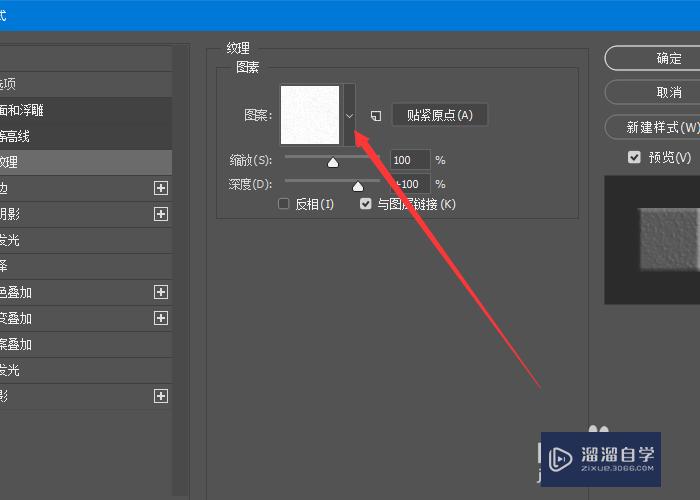Select the inner glow entry above 光泽
The height and width of the screenshot is (500, 700).
86,240
